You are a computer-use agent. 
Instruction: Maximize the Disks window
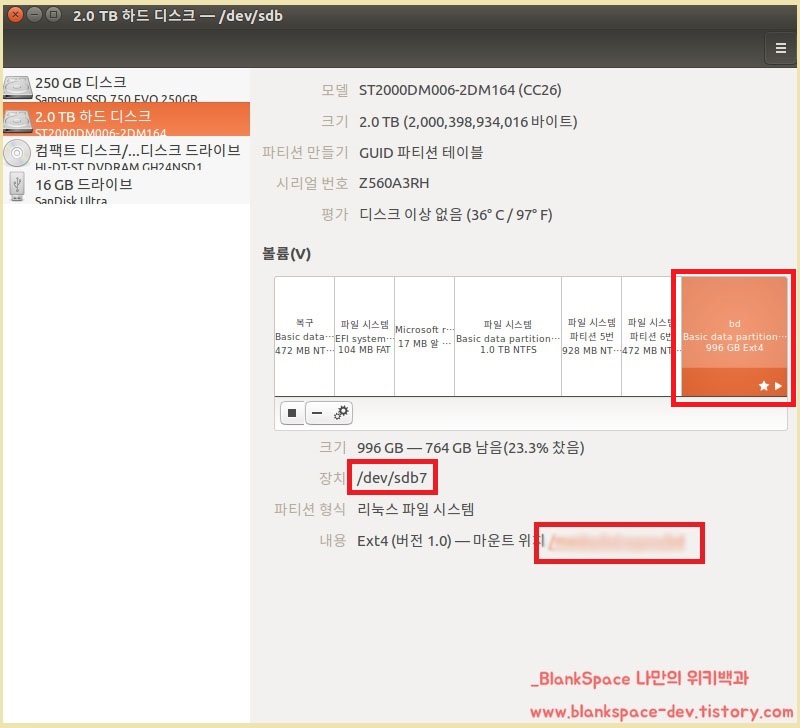[x=53, y=15]
